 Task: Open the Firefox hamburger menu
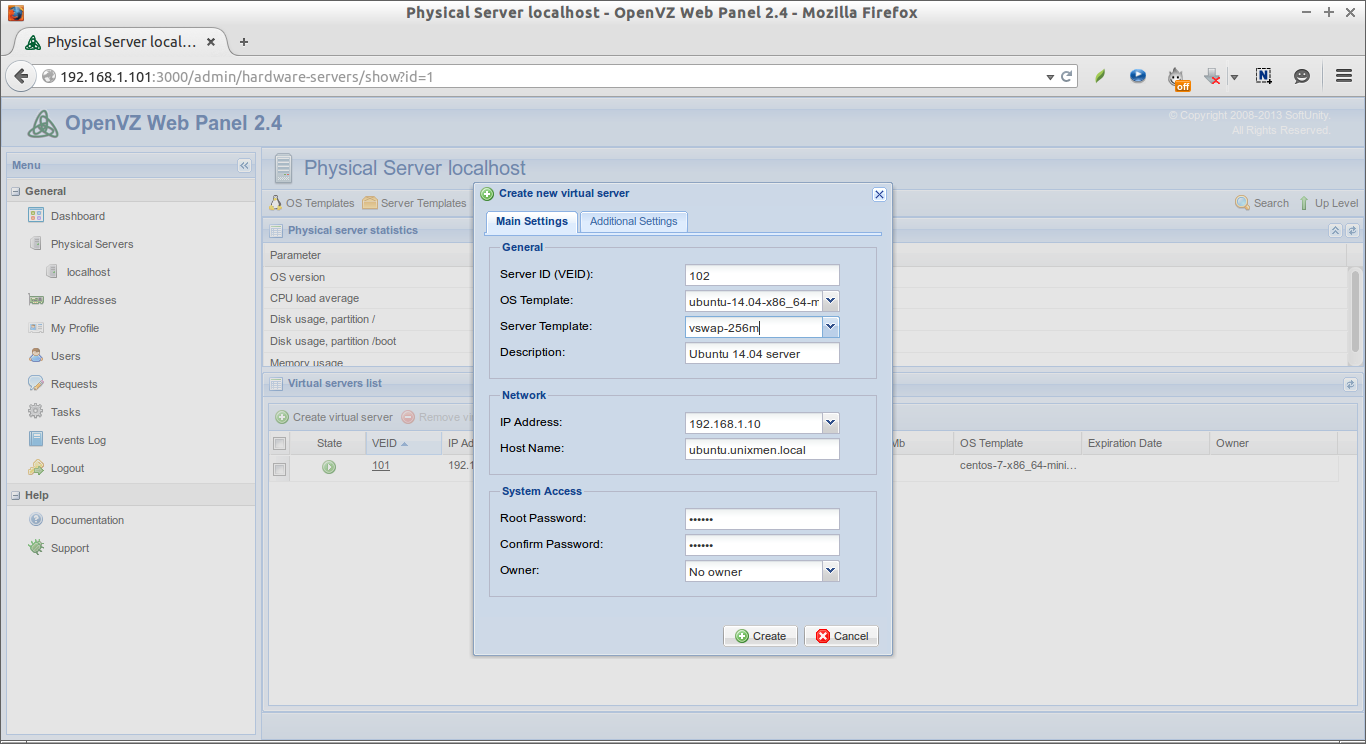point(1344,76)
